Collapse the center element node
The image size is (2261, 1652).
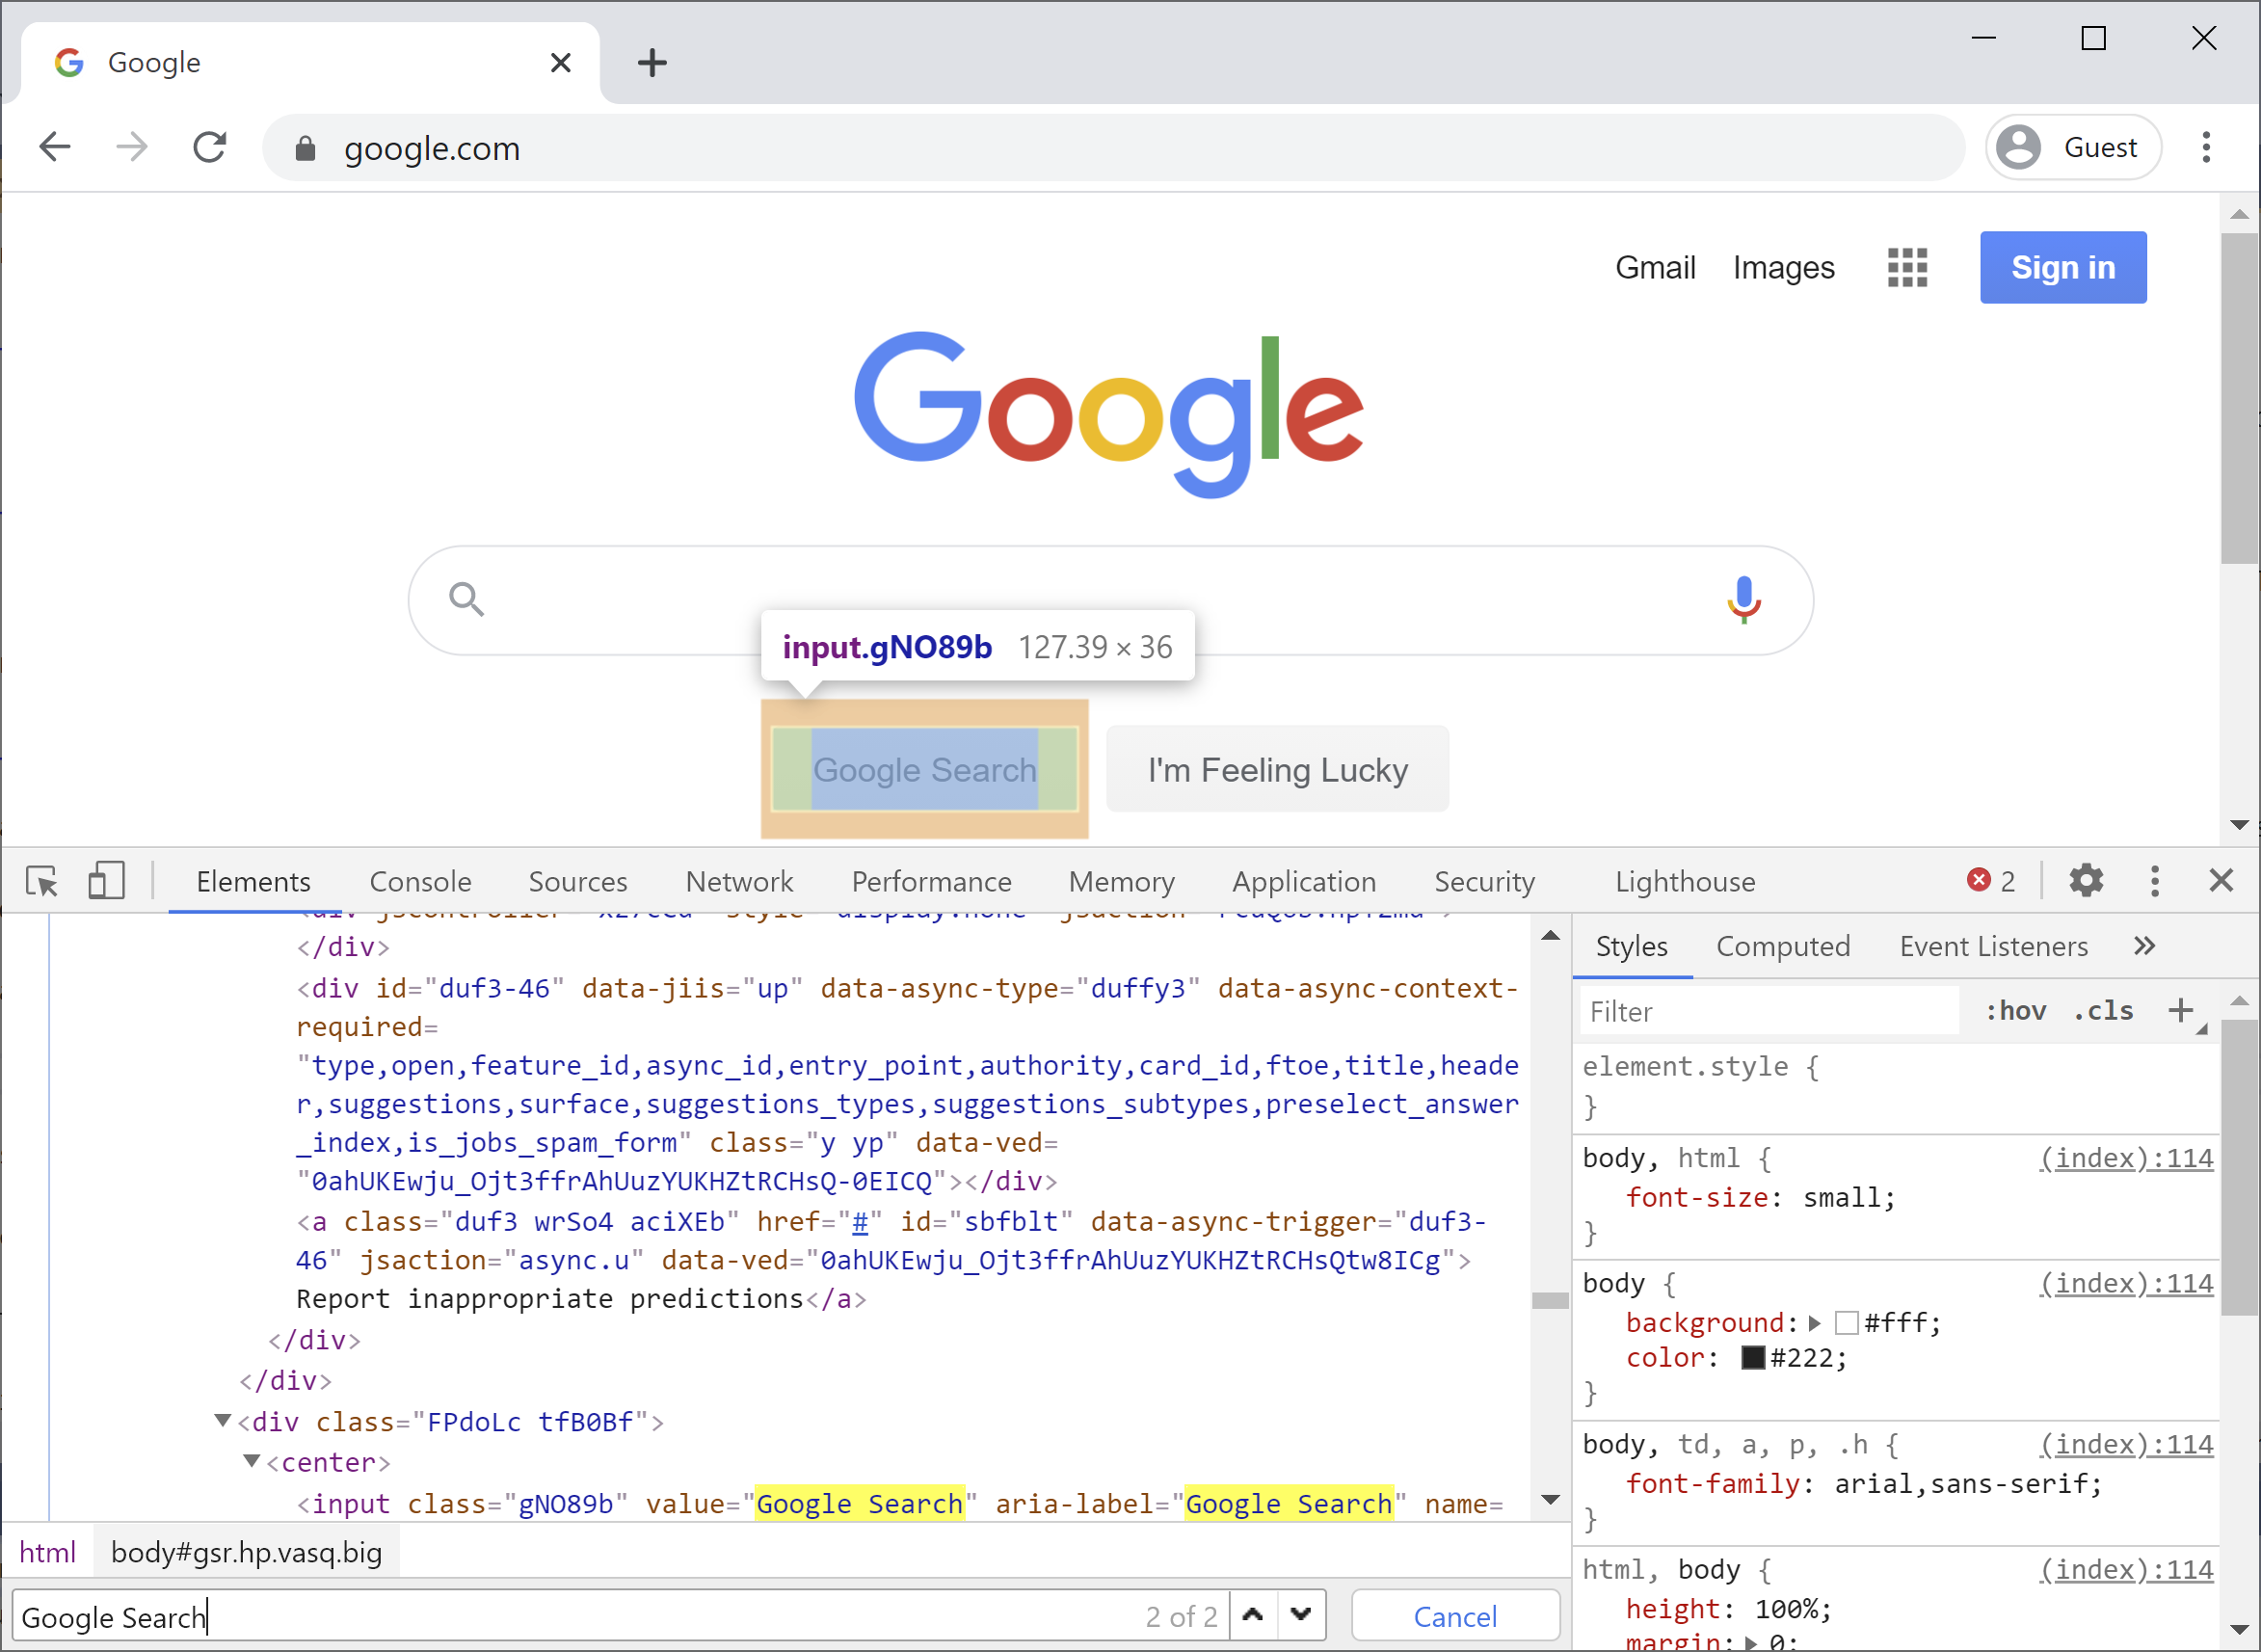pos(252,1462)
